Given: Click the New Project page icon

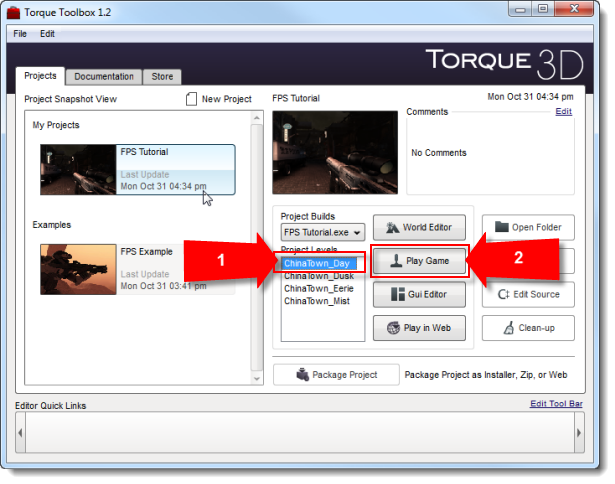Looking at the screenshot, I should click(191, 99).
